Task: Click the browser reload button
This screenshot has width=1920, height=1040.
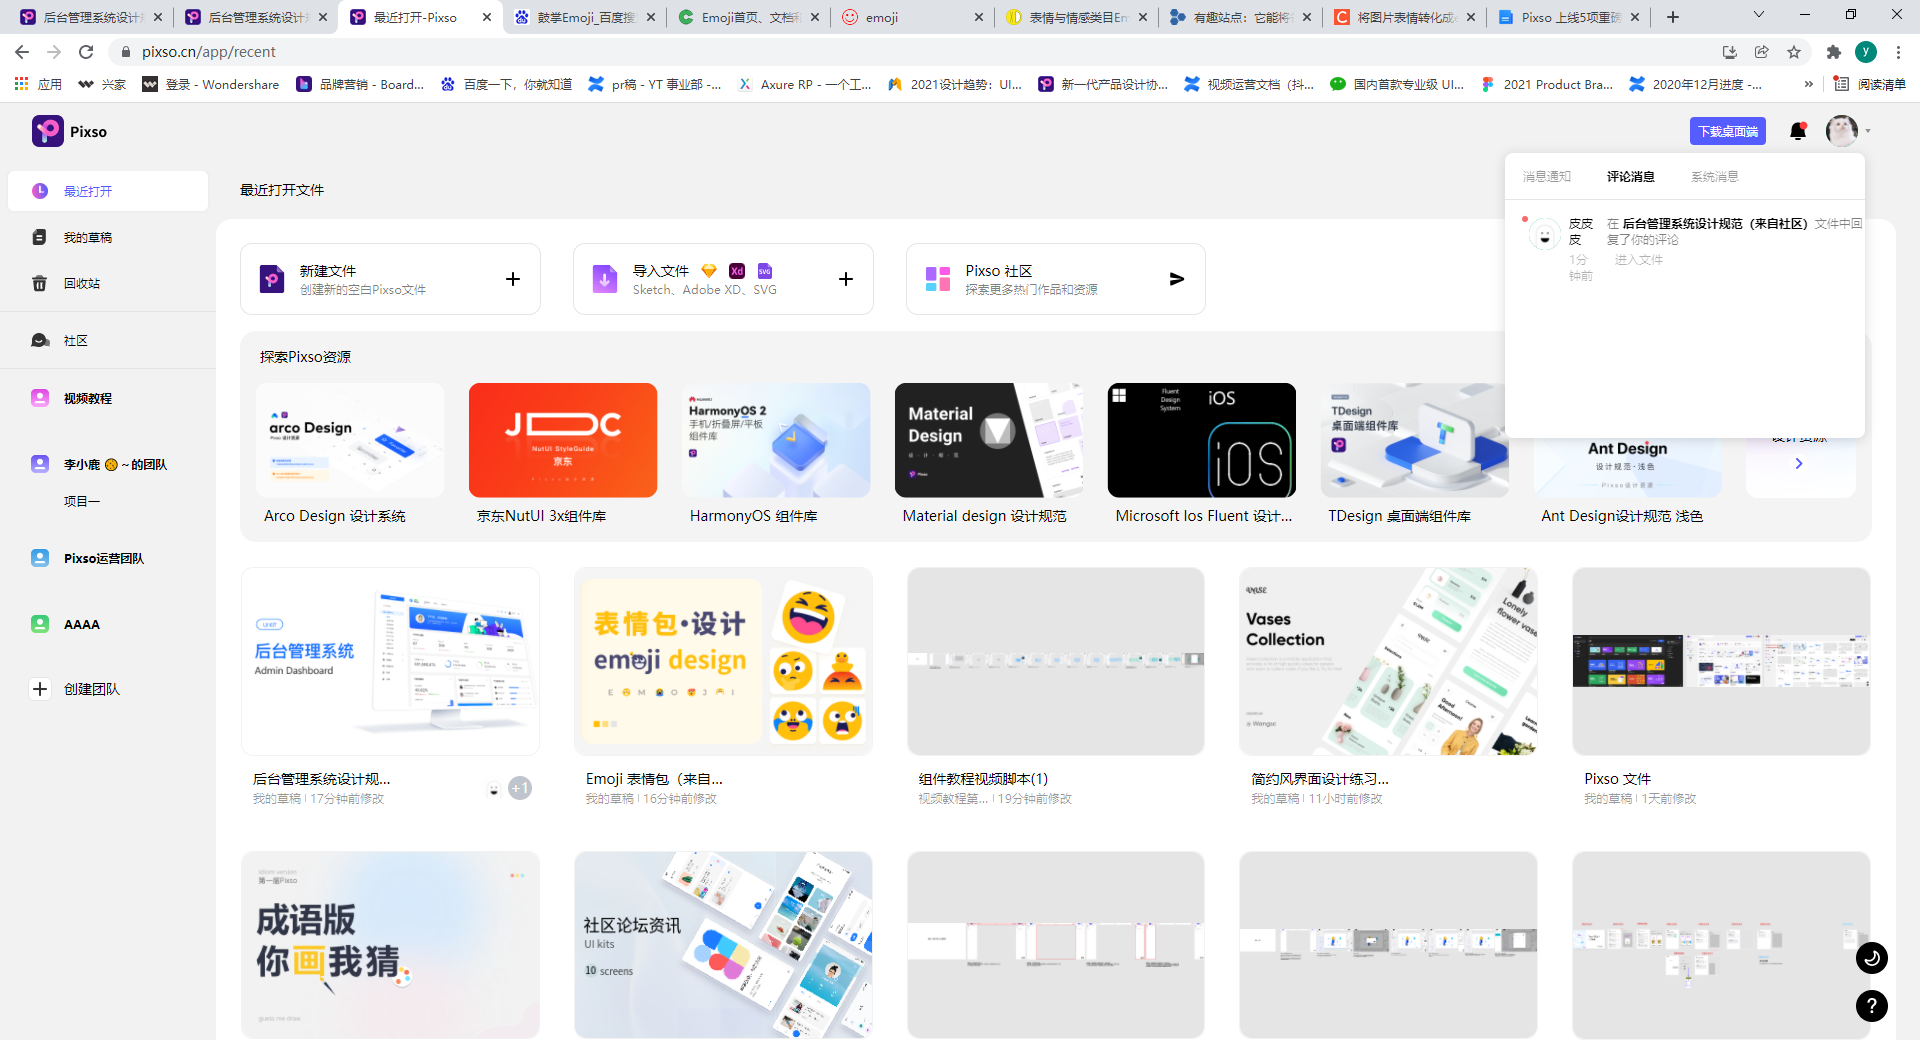Action: tap(86, 52)
